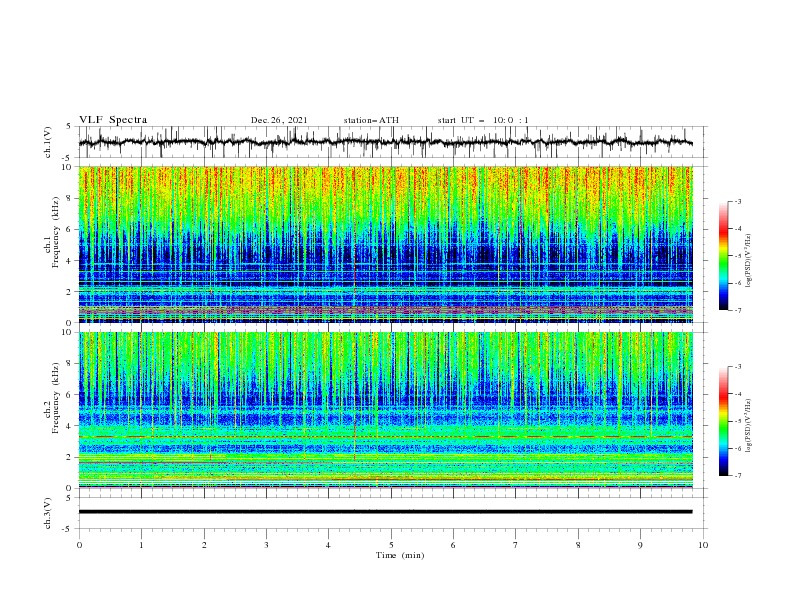Click the ch.2 PSD color scale bar
The width and height of the screenshot is (792, 612).
[724, 421]
